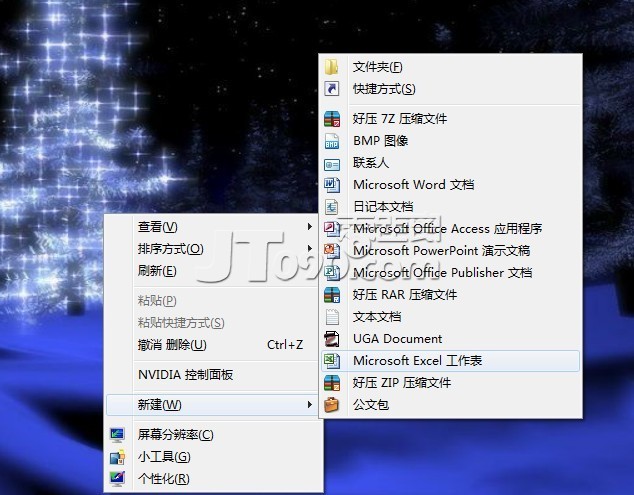Screen dimensions: 634x495
Task: Create a new 好压 ZIP 压缩文件
Action: (x=450, y=383)
